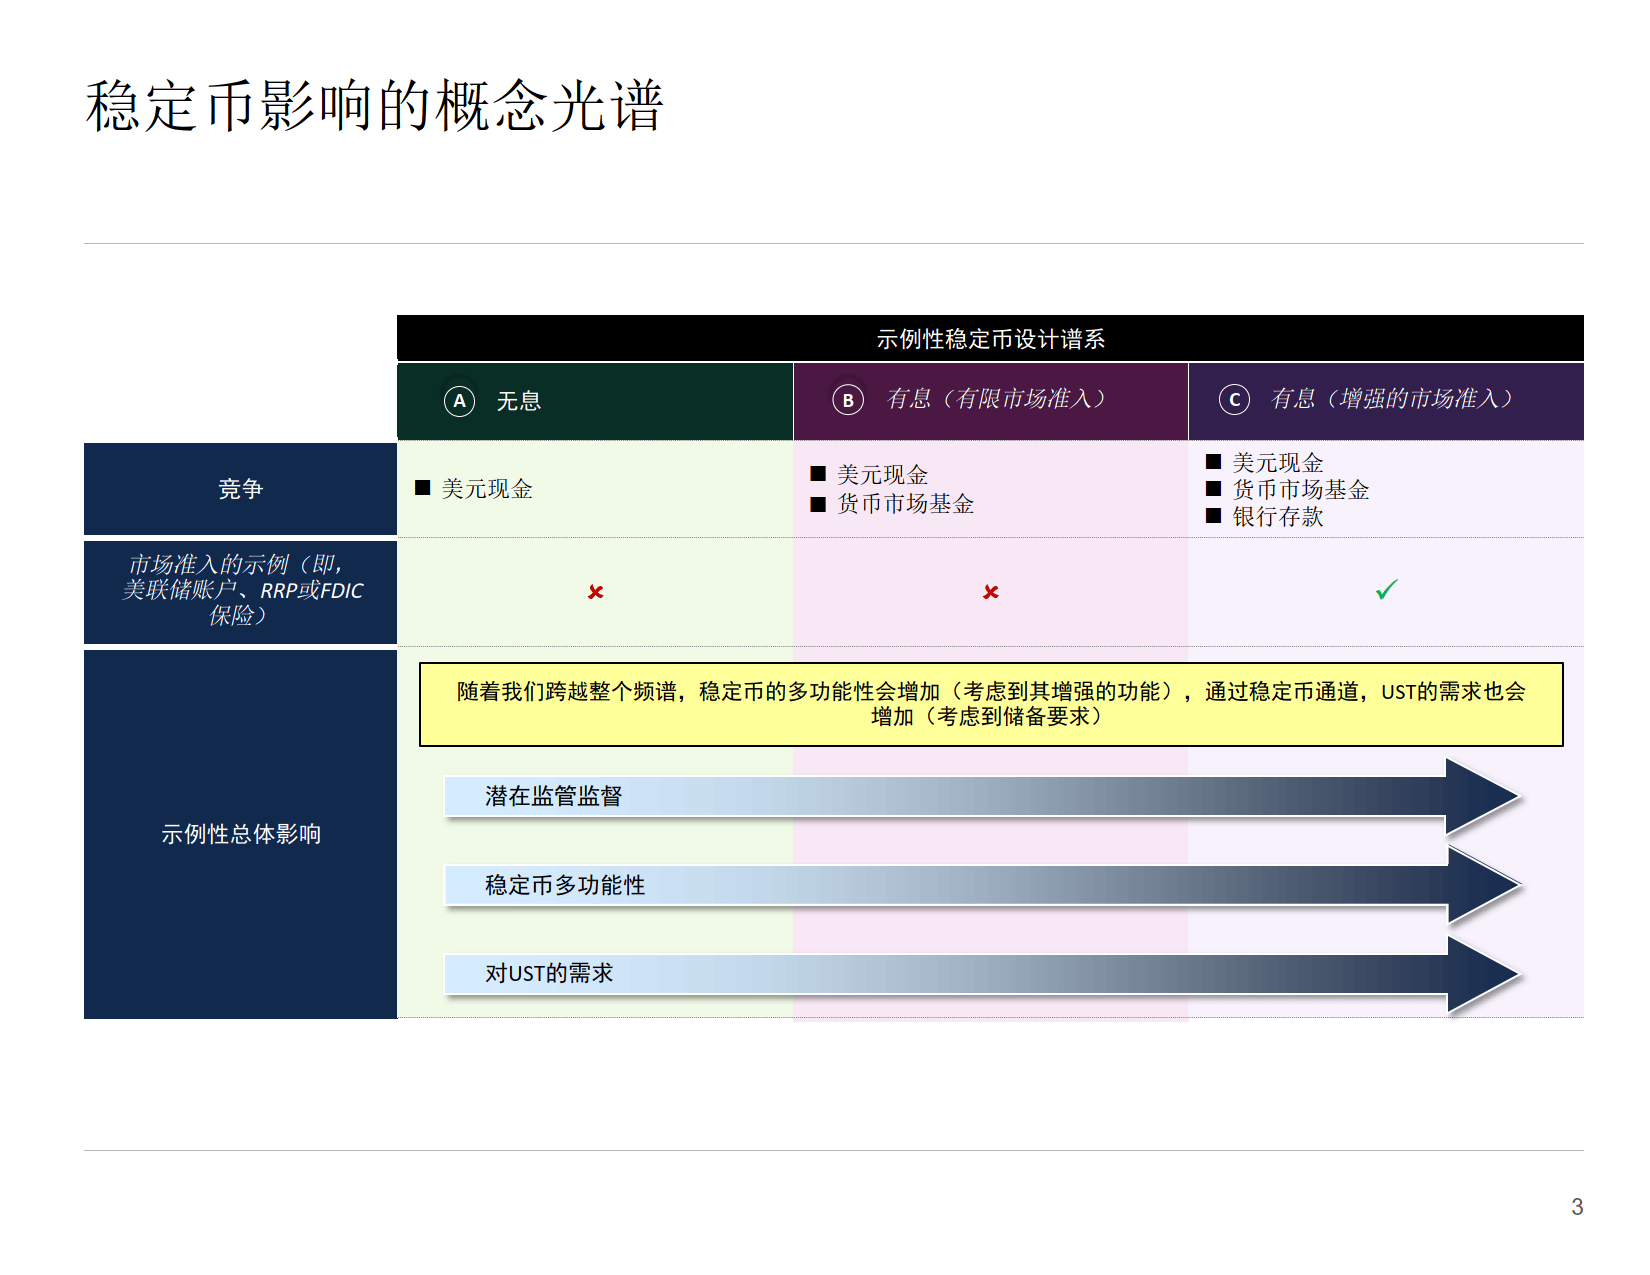Click the red X mark under 无息 column

[x=594, y=592]
